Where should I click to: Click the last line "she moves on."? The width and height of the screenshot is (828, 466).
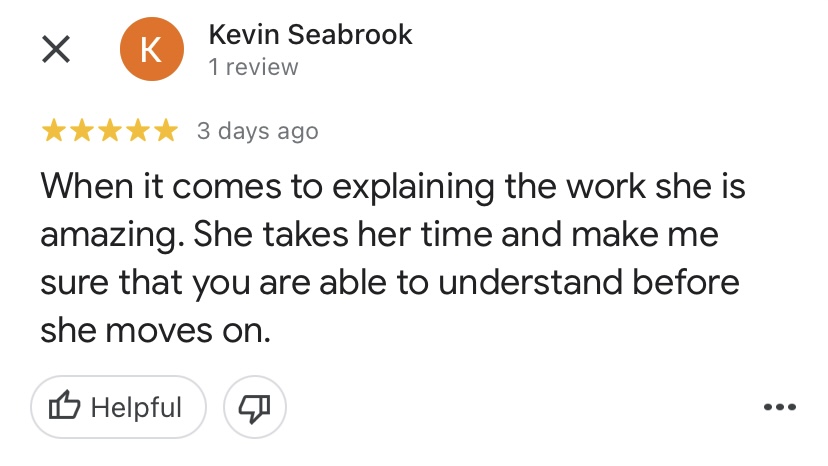[x=155, y=330]
